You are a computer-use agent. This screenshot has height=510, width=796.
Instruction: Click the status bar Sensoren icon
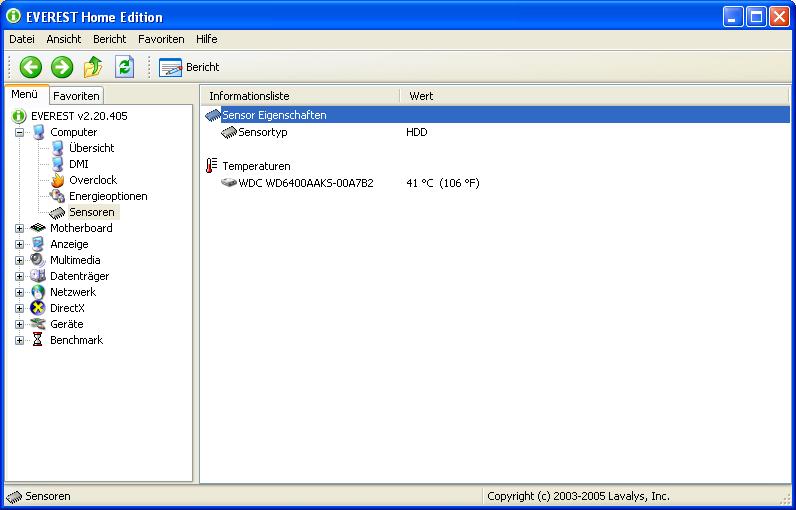click(x=14, y=496)
